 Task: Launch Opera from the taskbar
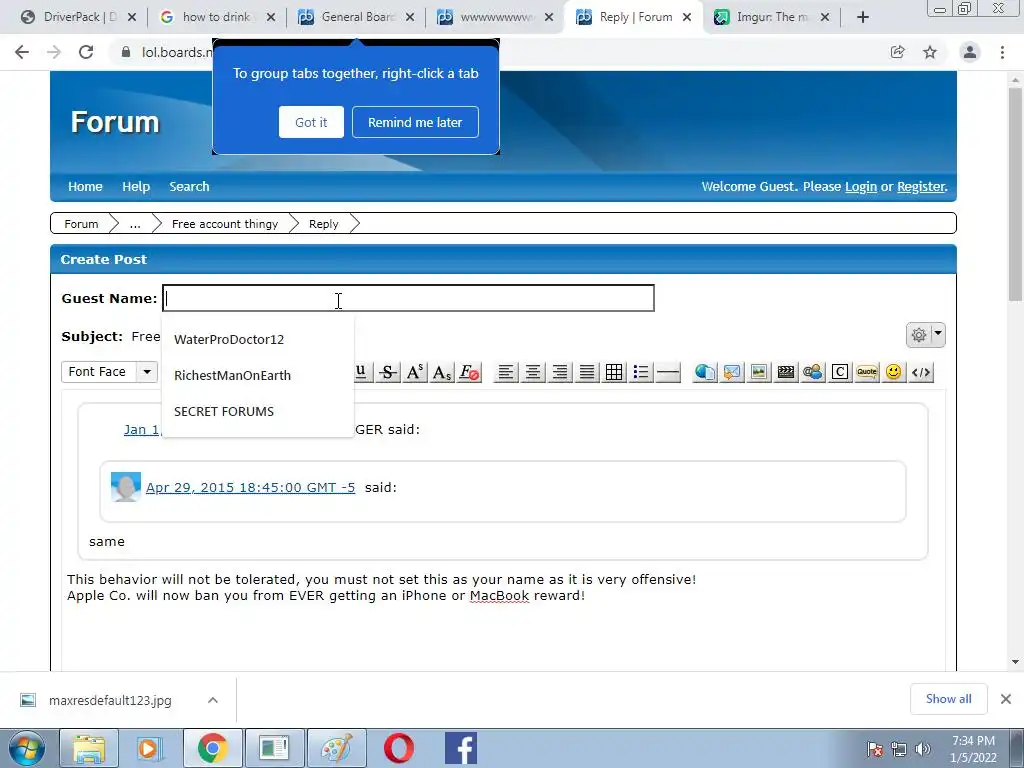coord(398,748)
